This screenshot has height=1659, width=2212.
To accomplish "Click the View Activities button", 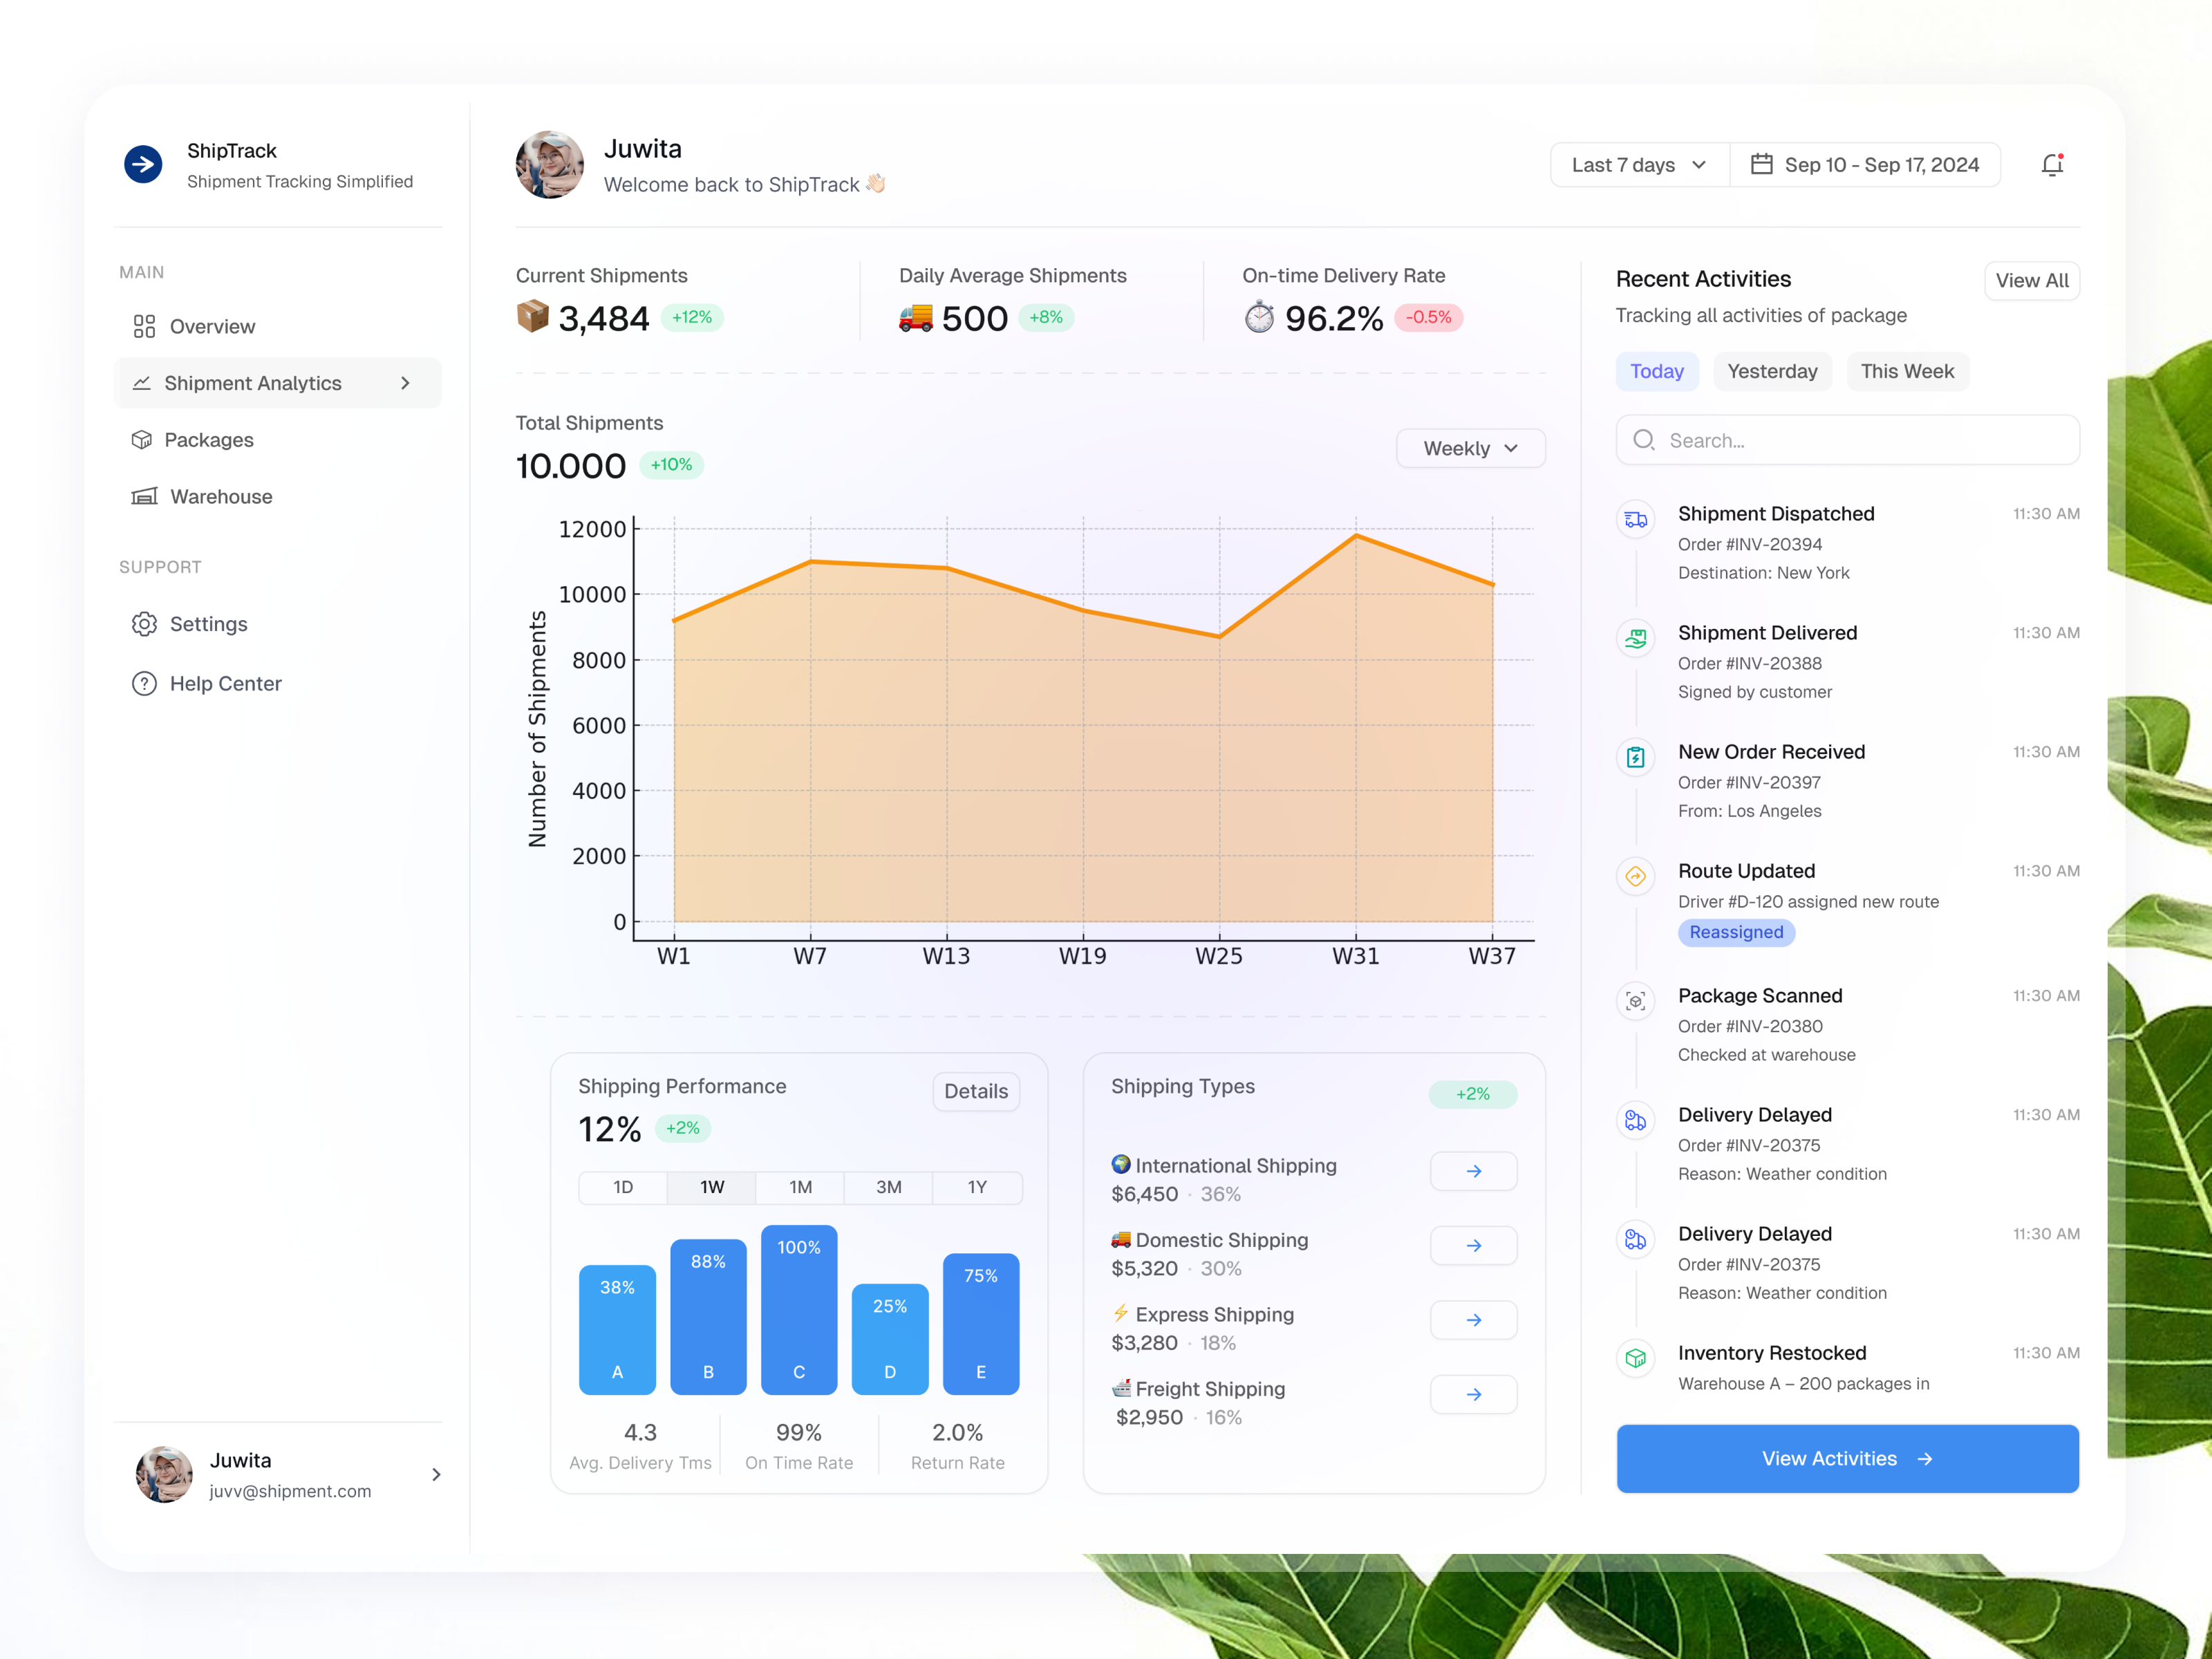I will 1847,1458.
